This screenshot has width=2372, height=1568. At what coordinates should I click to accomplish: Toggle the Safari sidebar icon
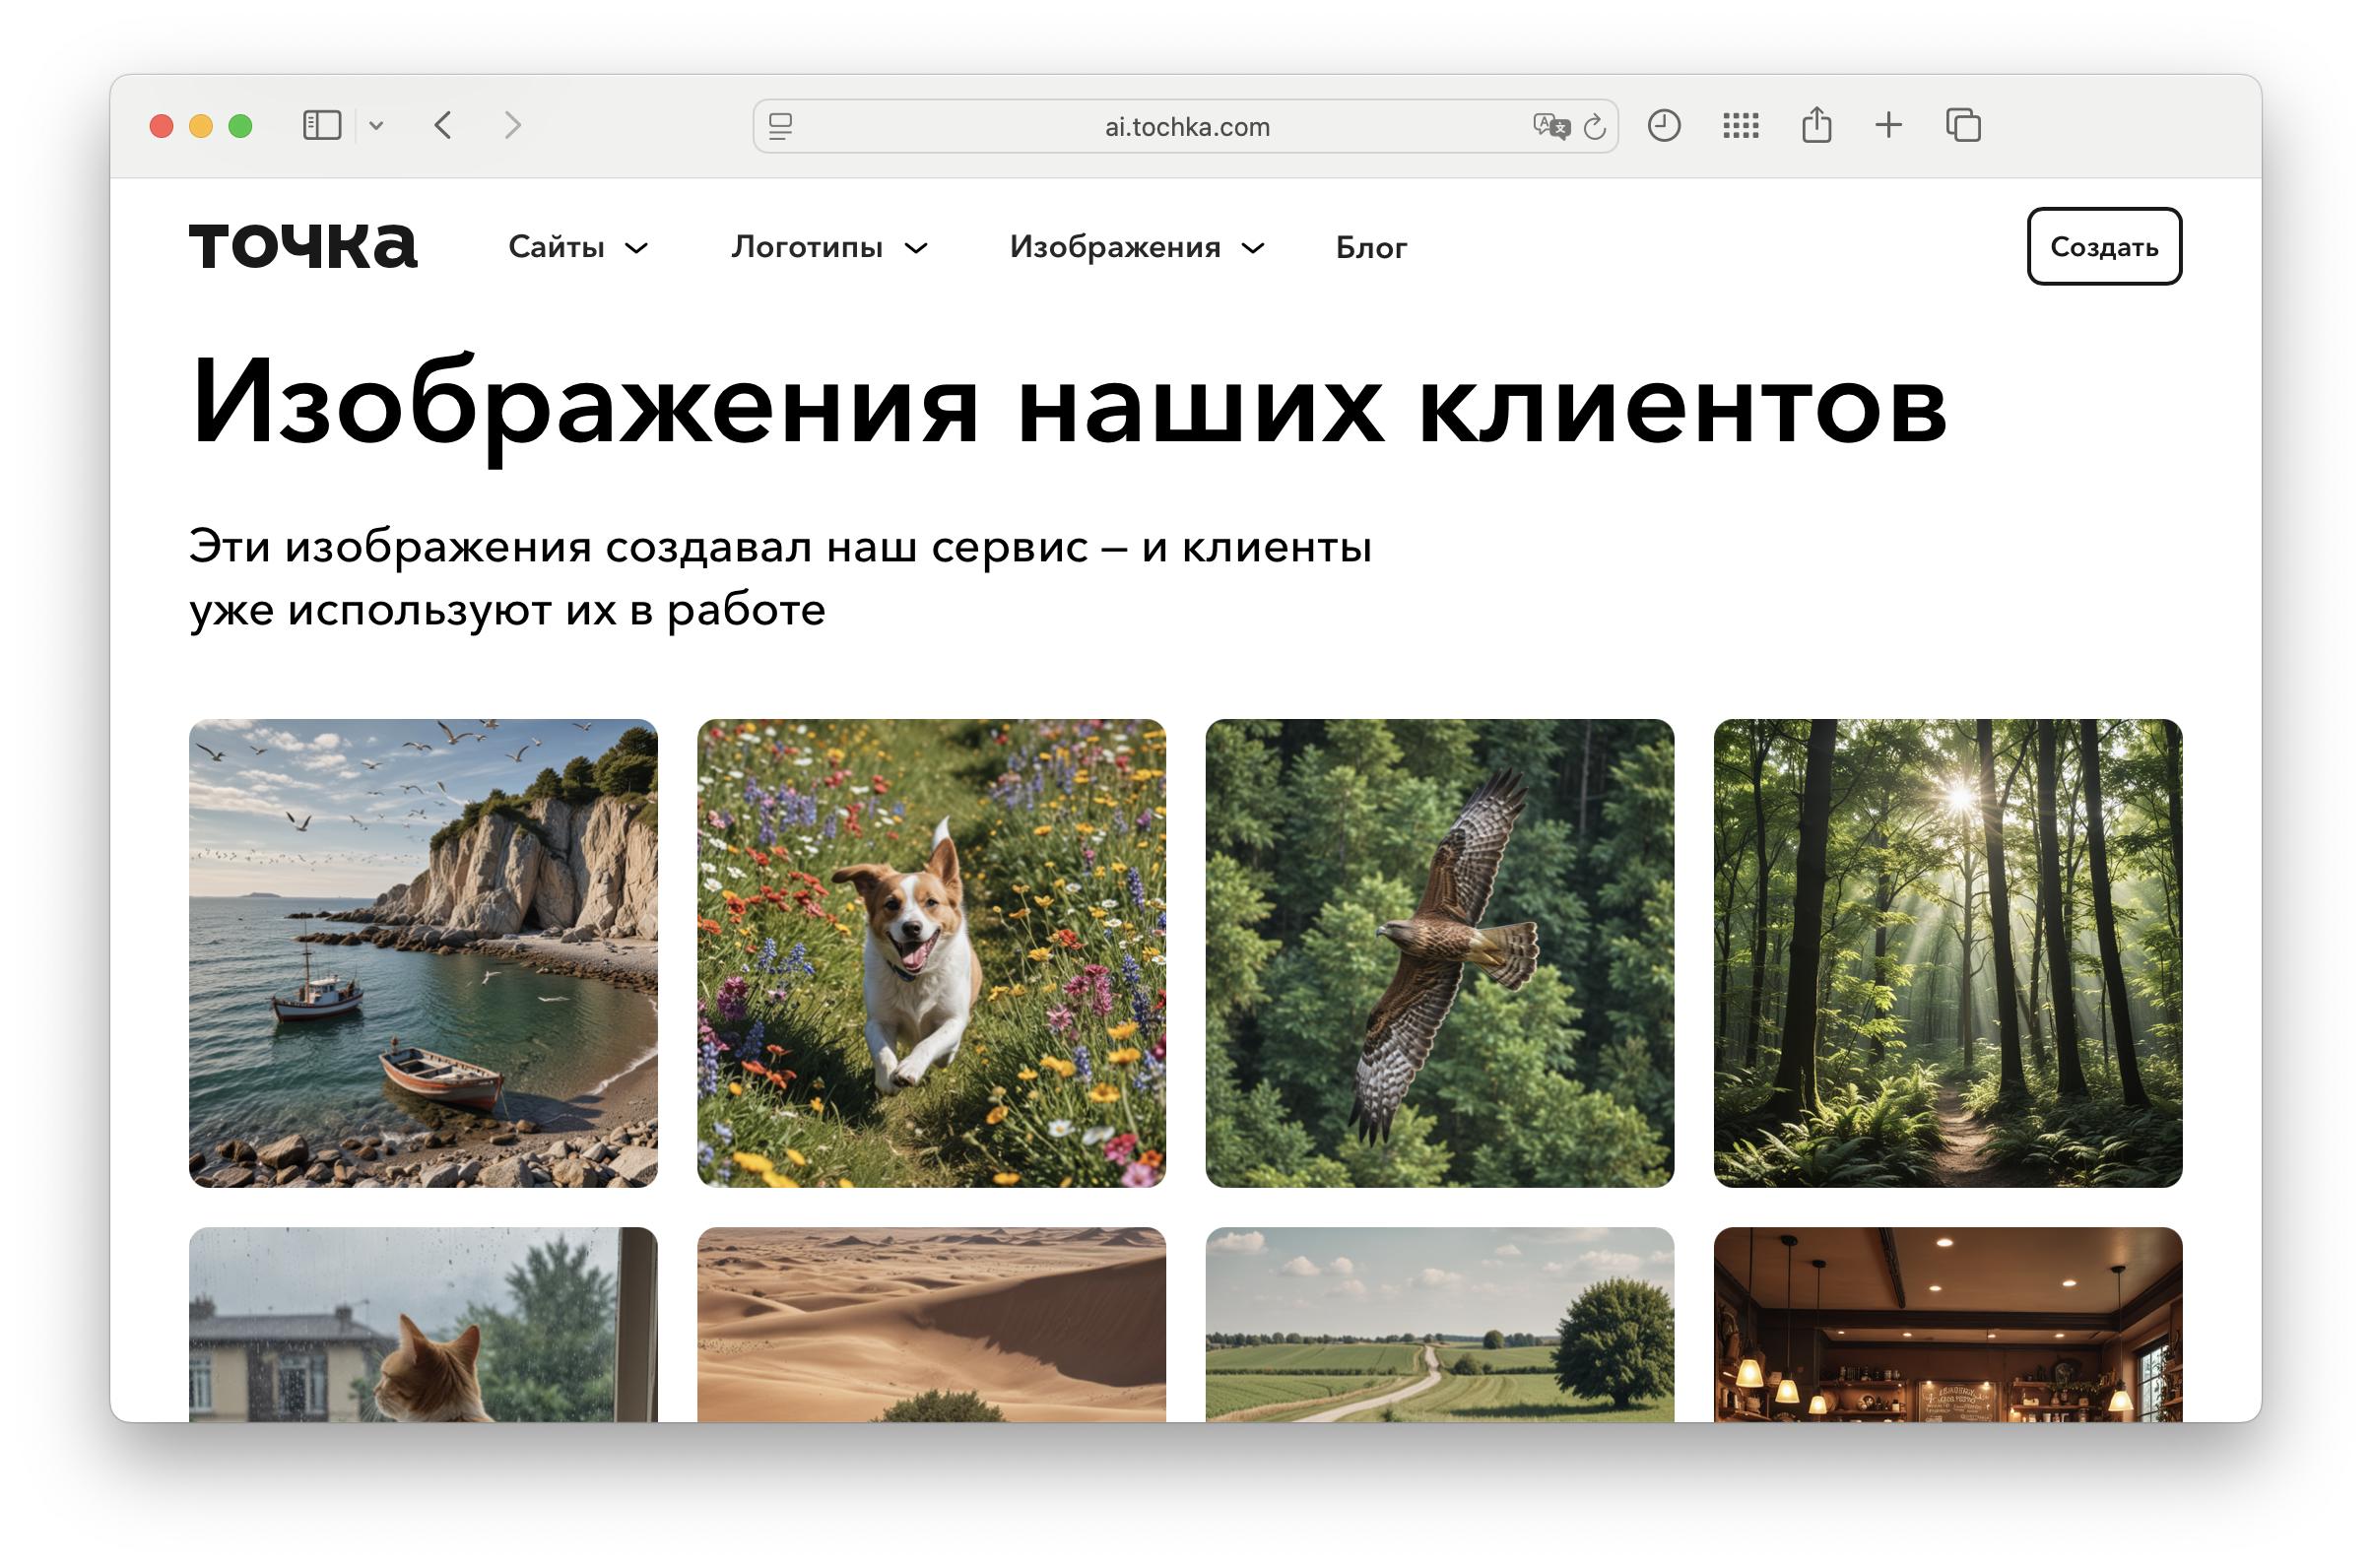pos(322,126)
